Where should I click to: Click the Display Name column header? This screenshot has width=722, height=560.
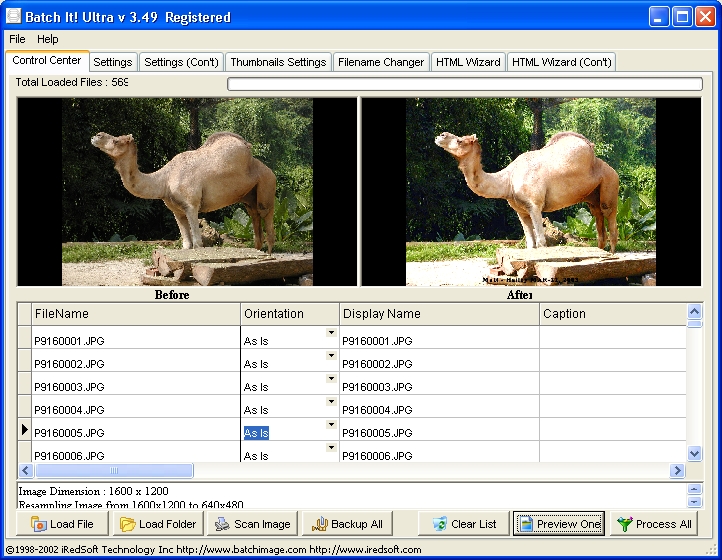point(439,314)
